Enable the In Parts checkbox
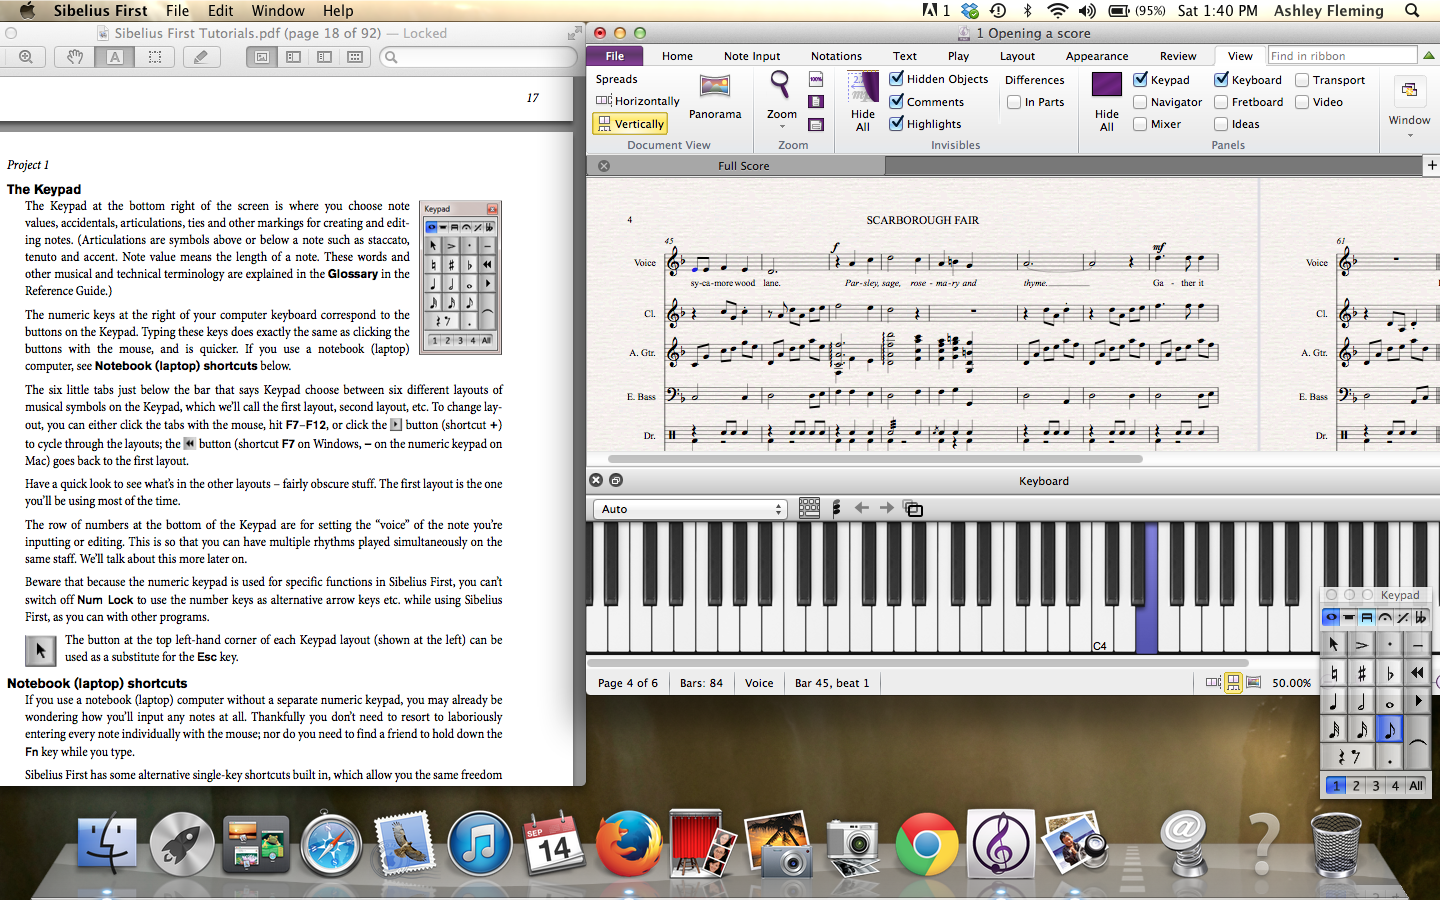This screenshot has width=1440, height=900. click(x=1014, y=102)
